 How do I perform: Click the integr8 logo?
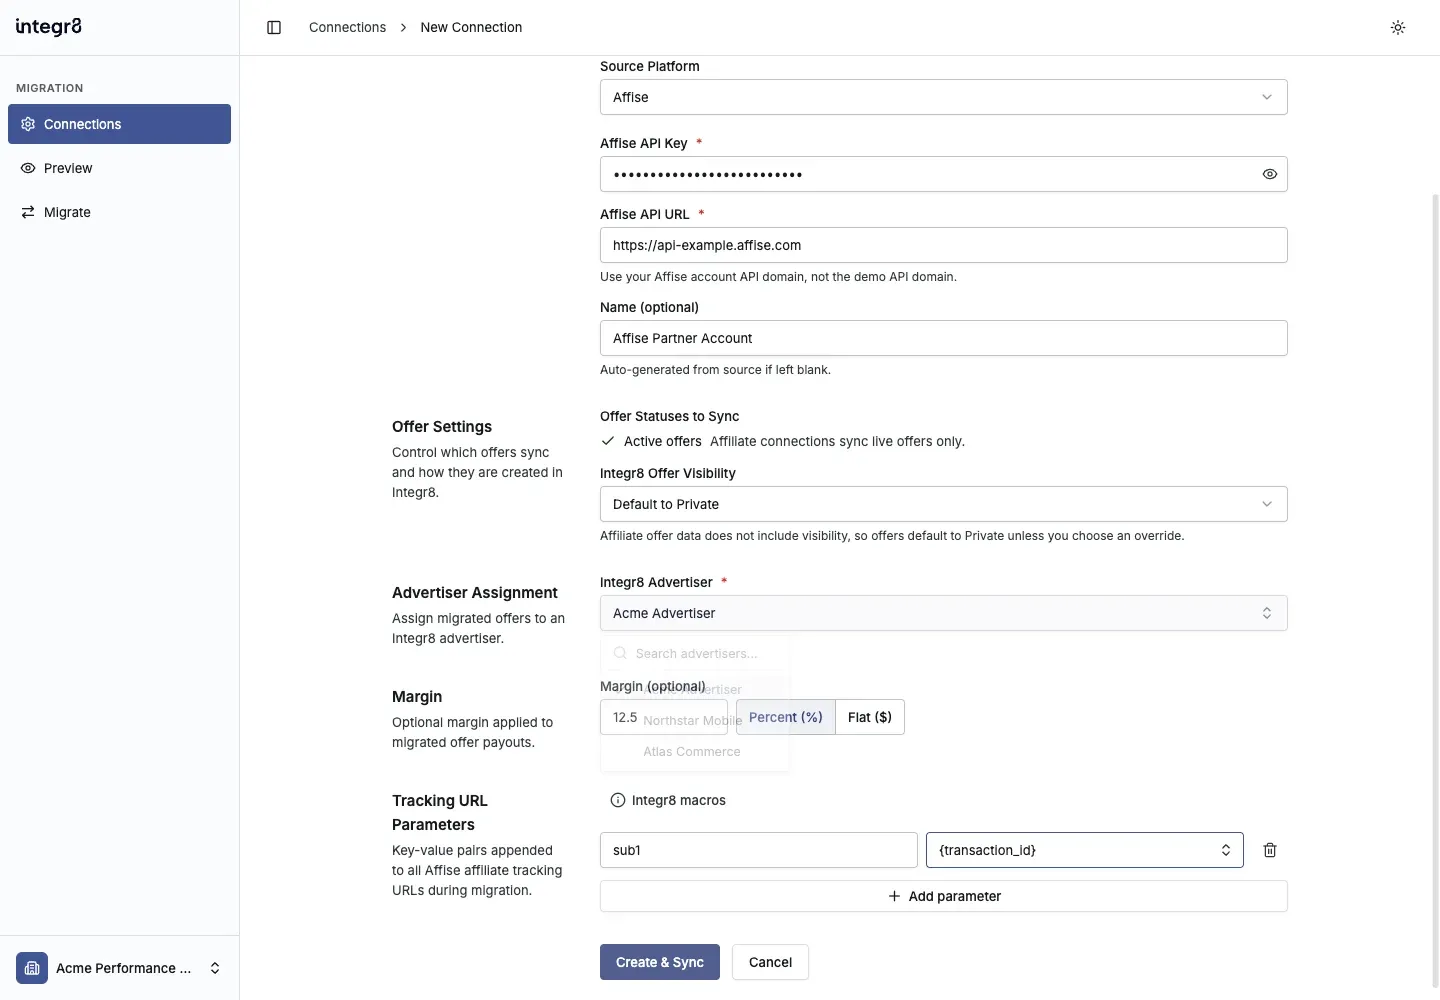tap(49, 27)
